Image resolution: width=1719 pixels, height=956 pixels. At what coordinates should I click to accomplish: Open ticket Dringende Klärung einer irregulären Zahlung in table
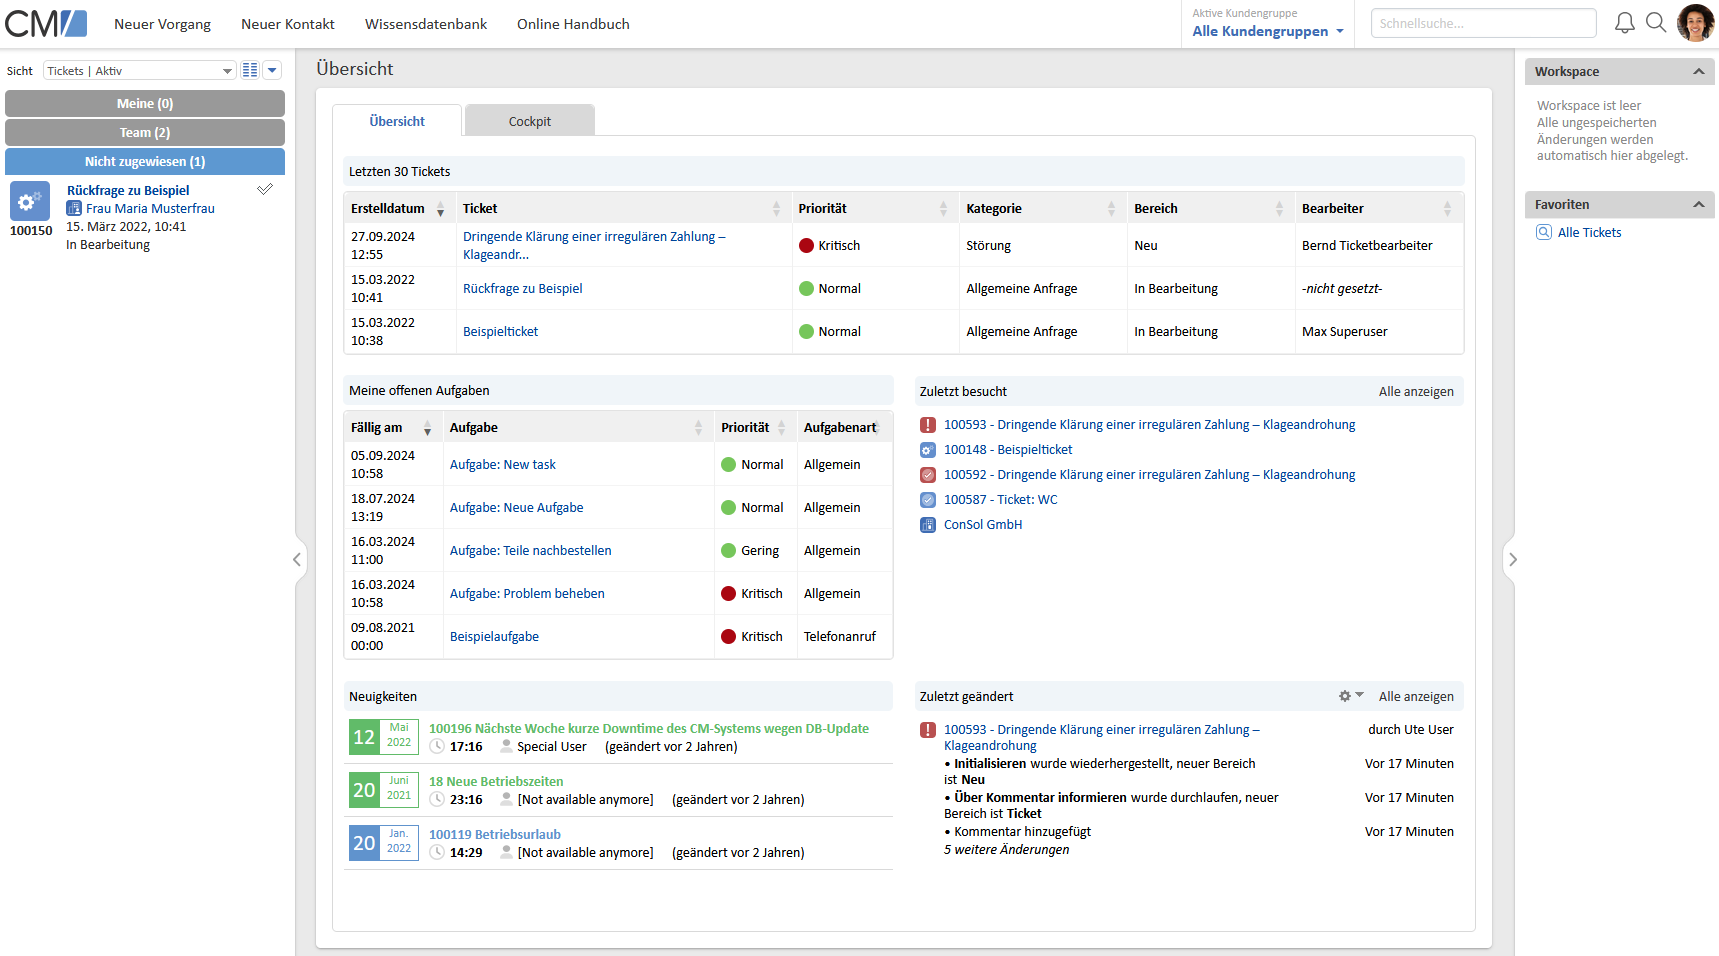click(594, 245)
